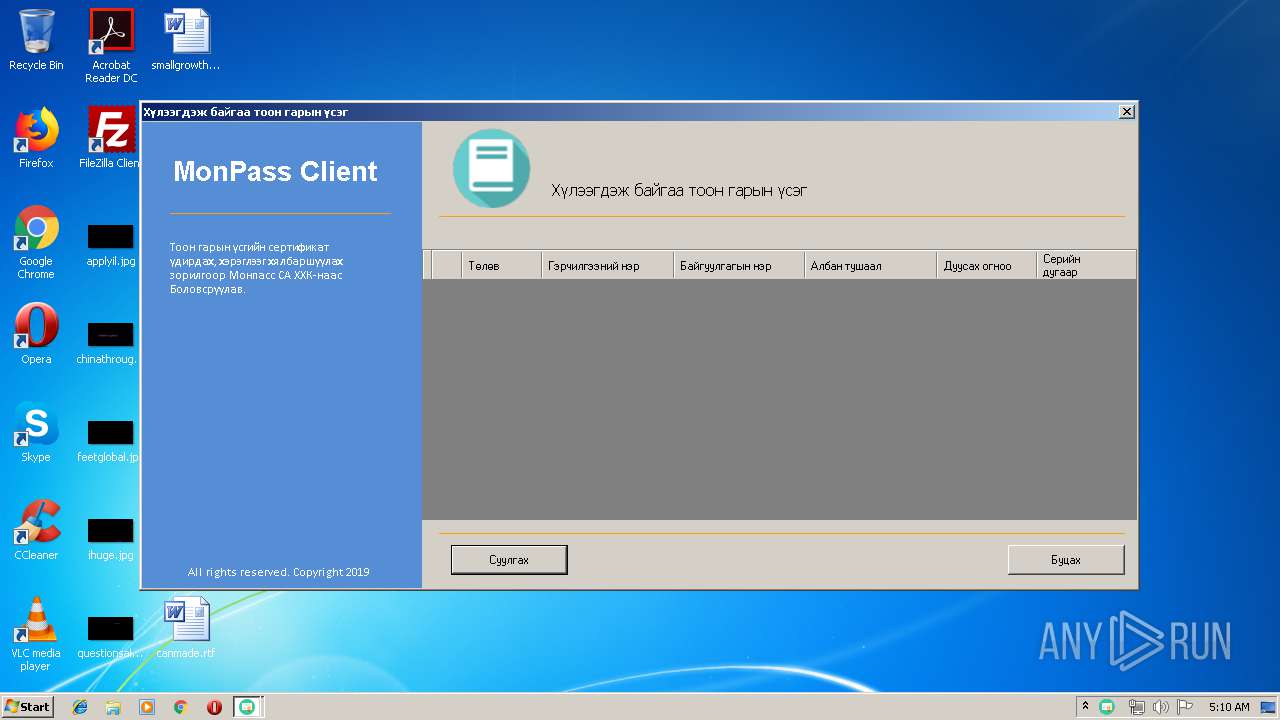This screenshot has height=720, width=1280.
Task: Open the Windows Start menu
Action: [27, 706]
